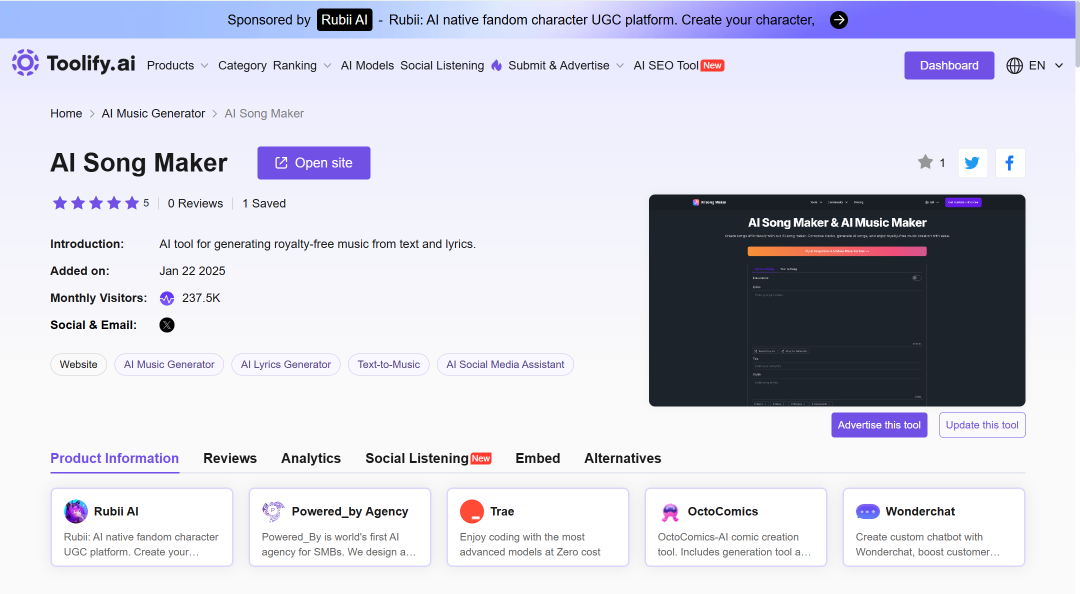Click the 1 Saved text
Viewport: 1080px width, 594px height.
pyautogui.click(x=264, y=203)
